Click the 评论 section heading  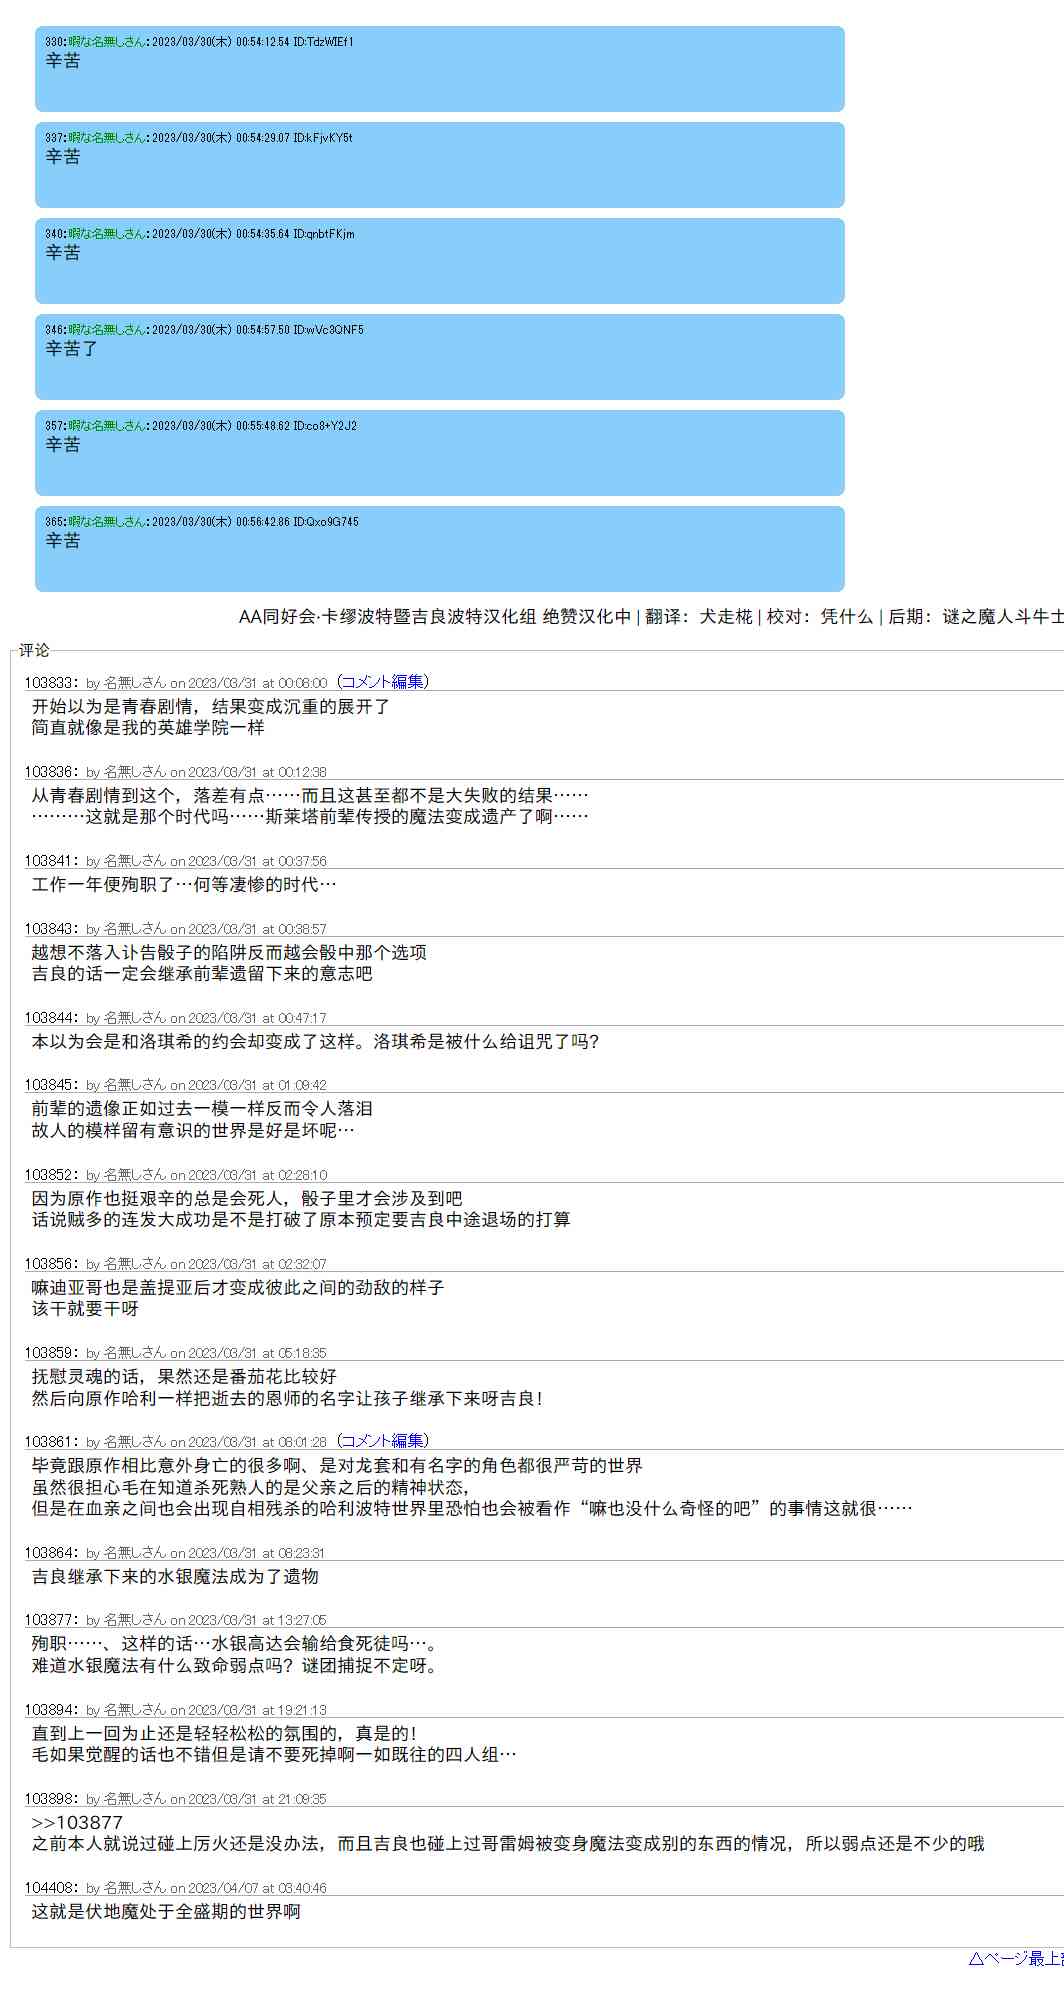[34, 651]
